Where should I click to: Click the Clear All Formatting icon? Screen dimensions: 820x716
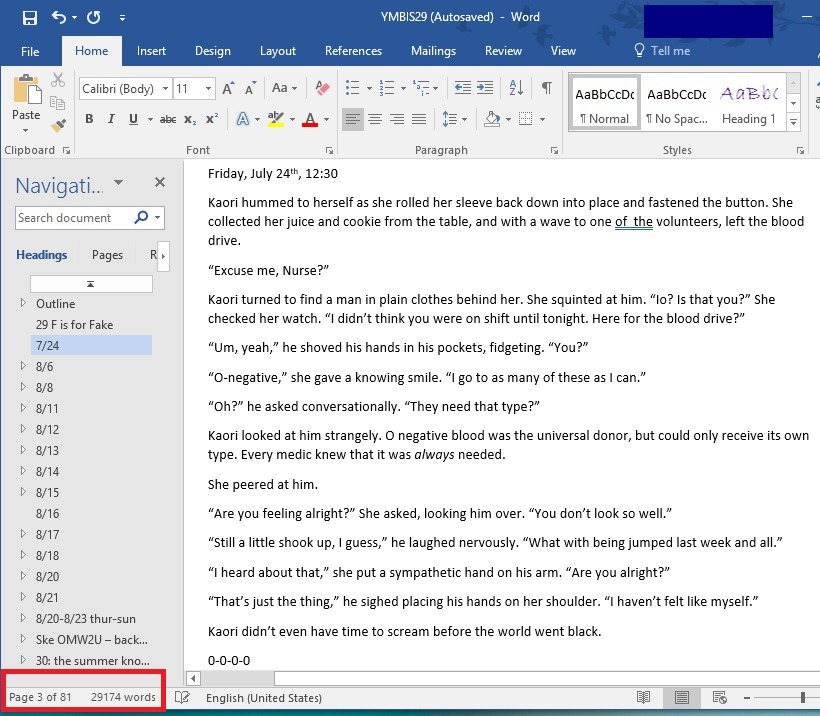click(x=321, y=89)
